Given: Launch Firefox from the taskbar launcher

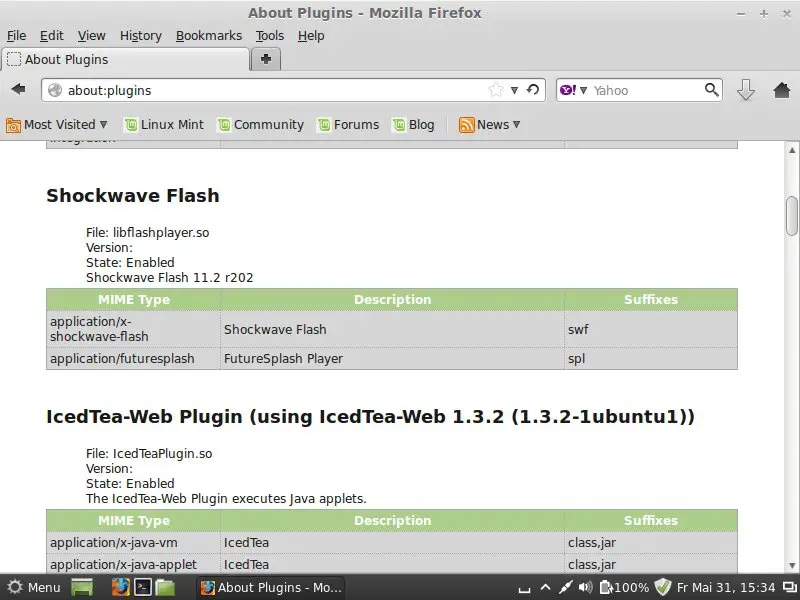Looking at the screenshot, I should coord(120,587).
